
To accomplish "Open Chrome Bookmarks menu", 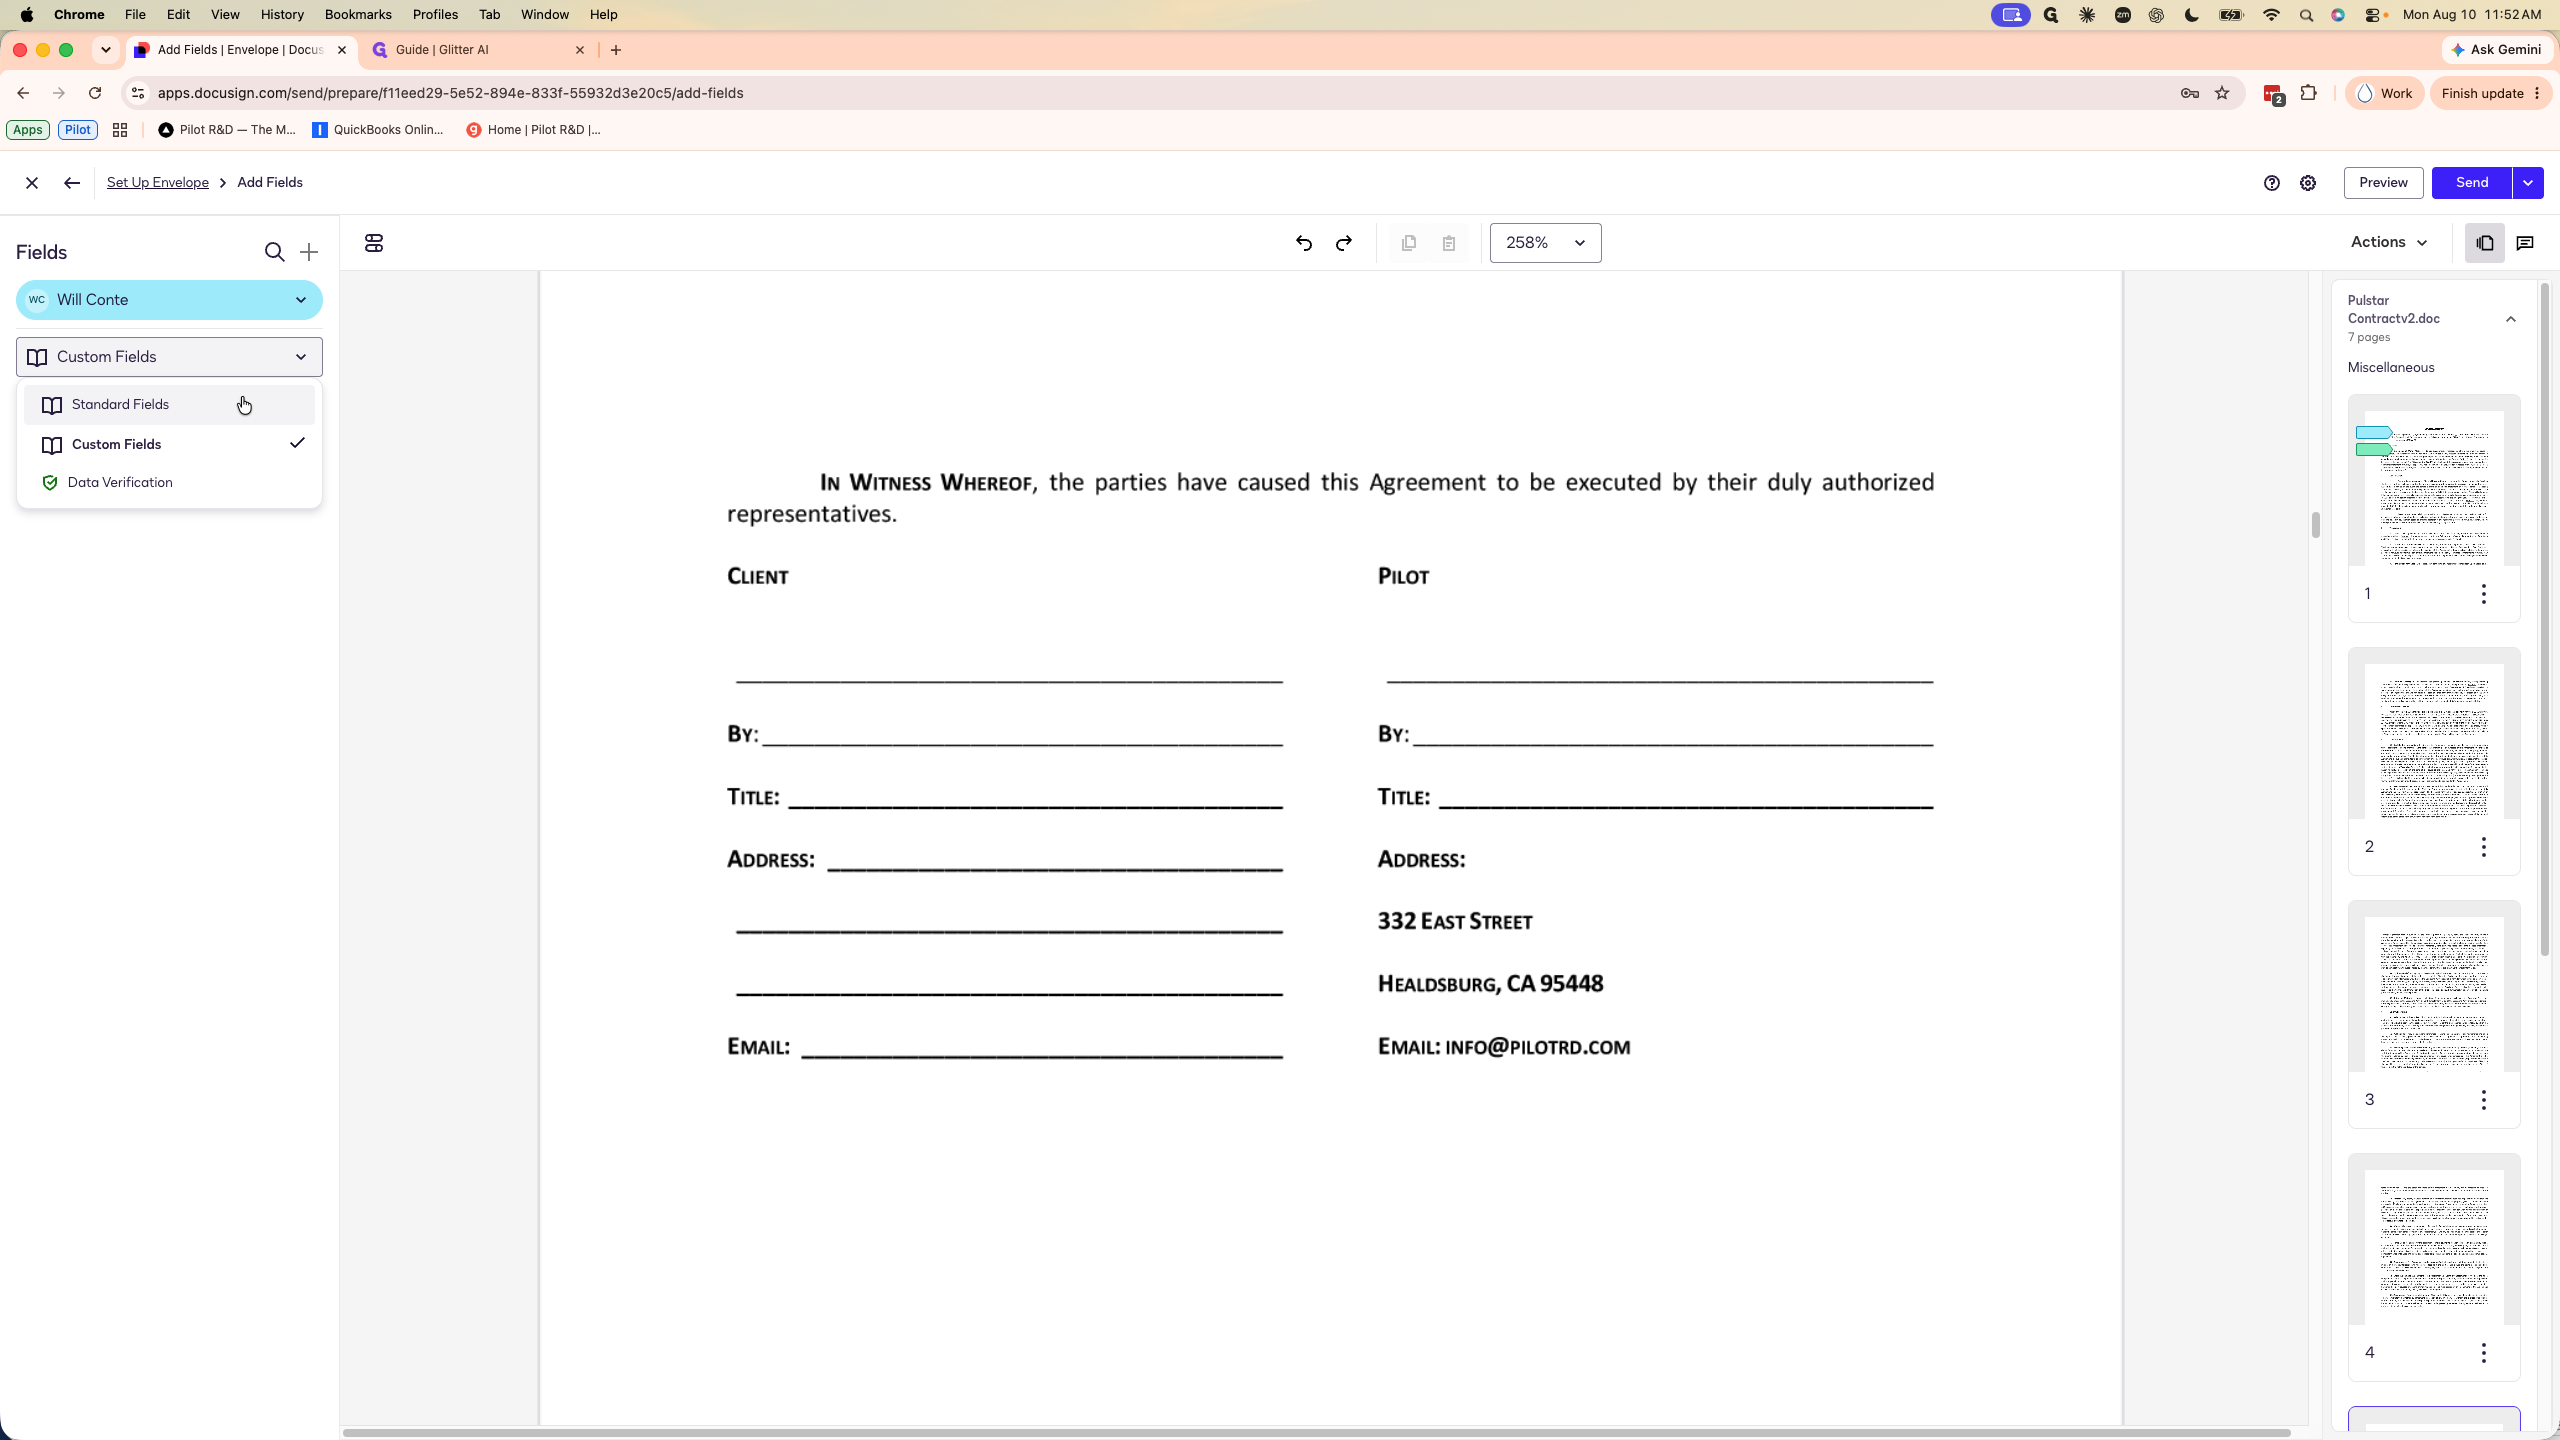I will click(358, 15).
